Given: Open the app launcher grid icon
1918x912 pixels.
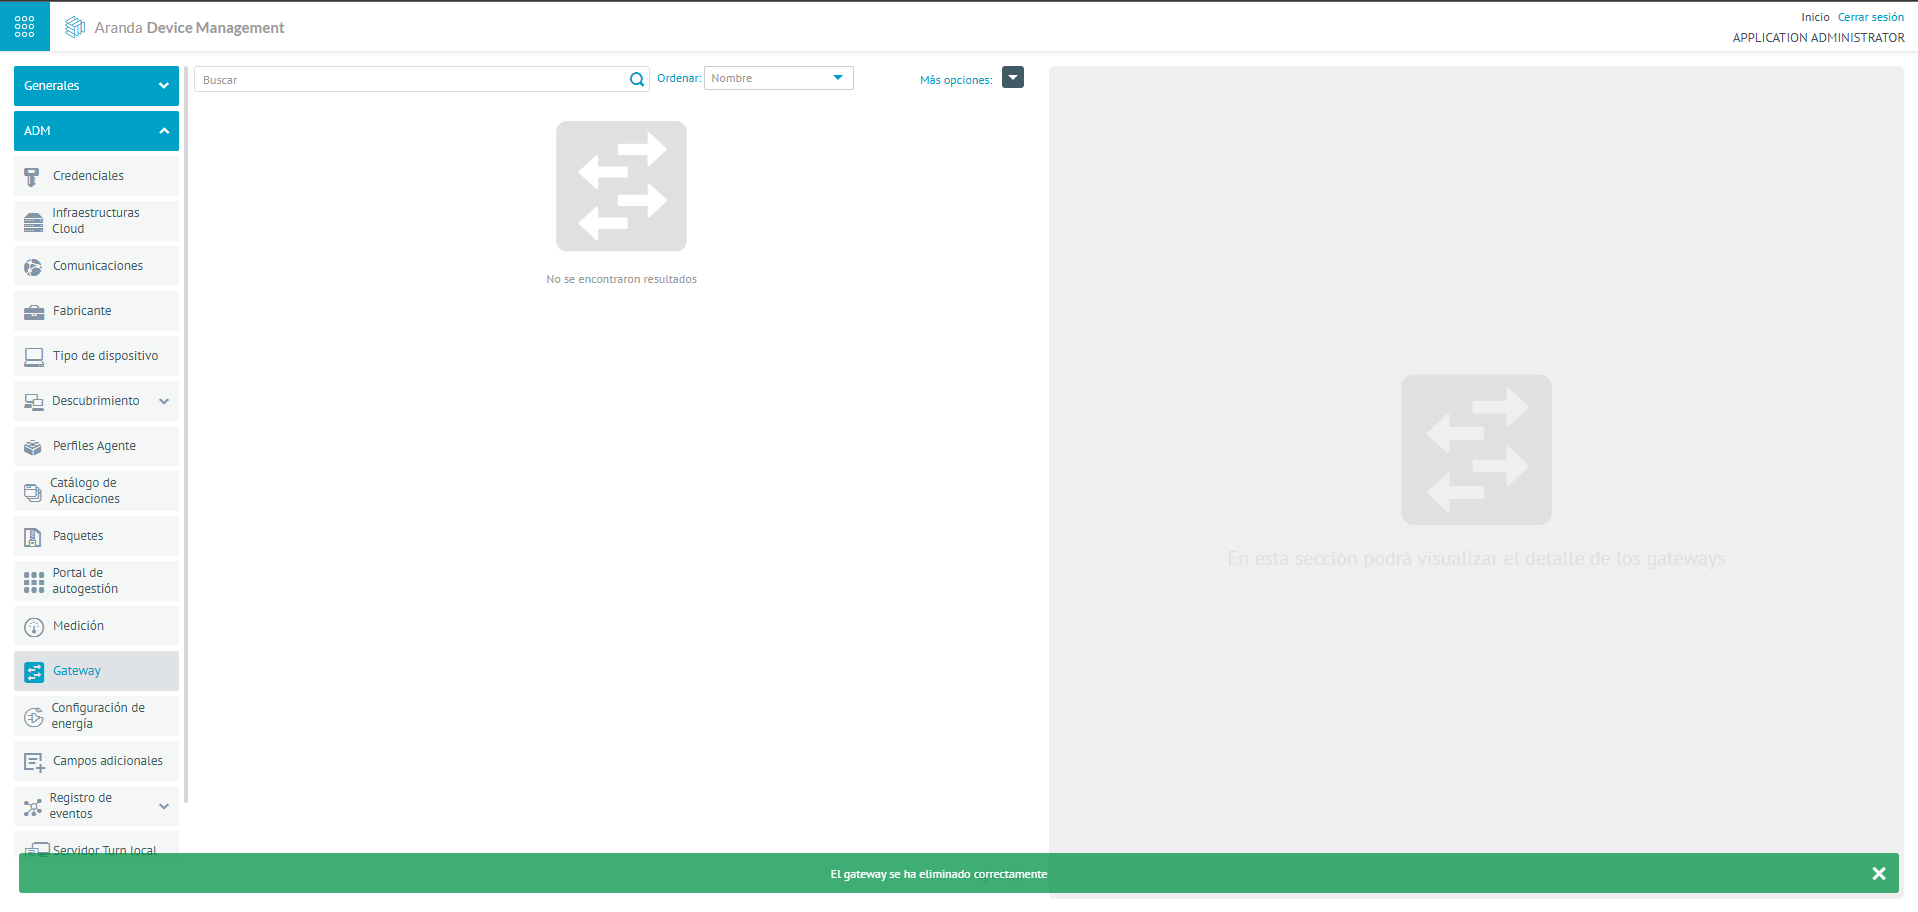Looking at the screenshot, I should coord(25,26).
